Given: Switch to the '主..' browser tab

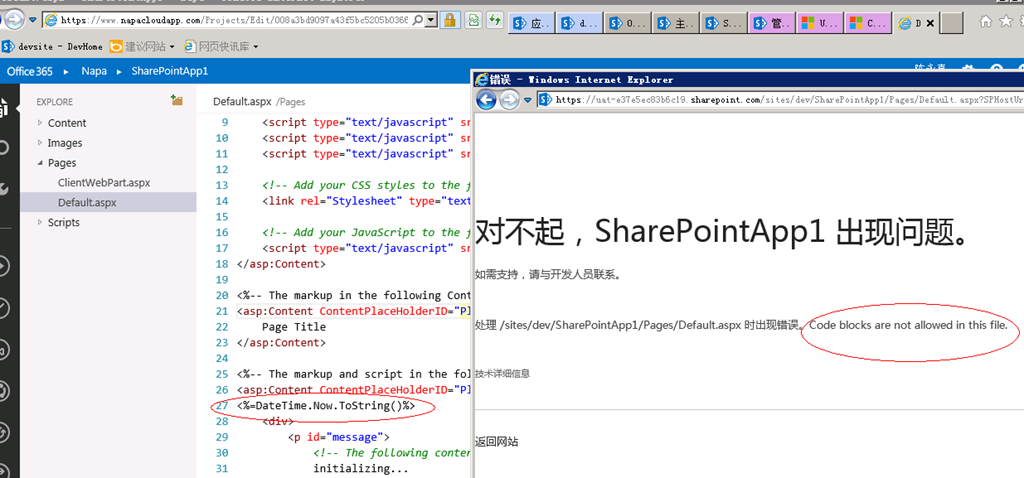Looking at the screenshot, I should (675, 24).
